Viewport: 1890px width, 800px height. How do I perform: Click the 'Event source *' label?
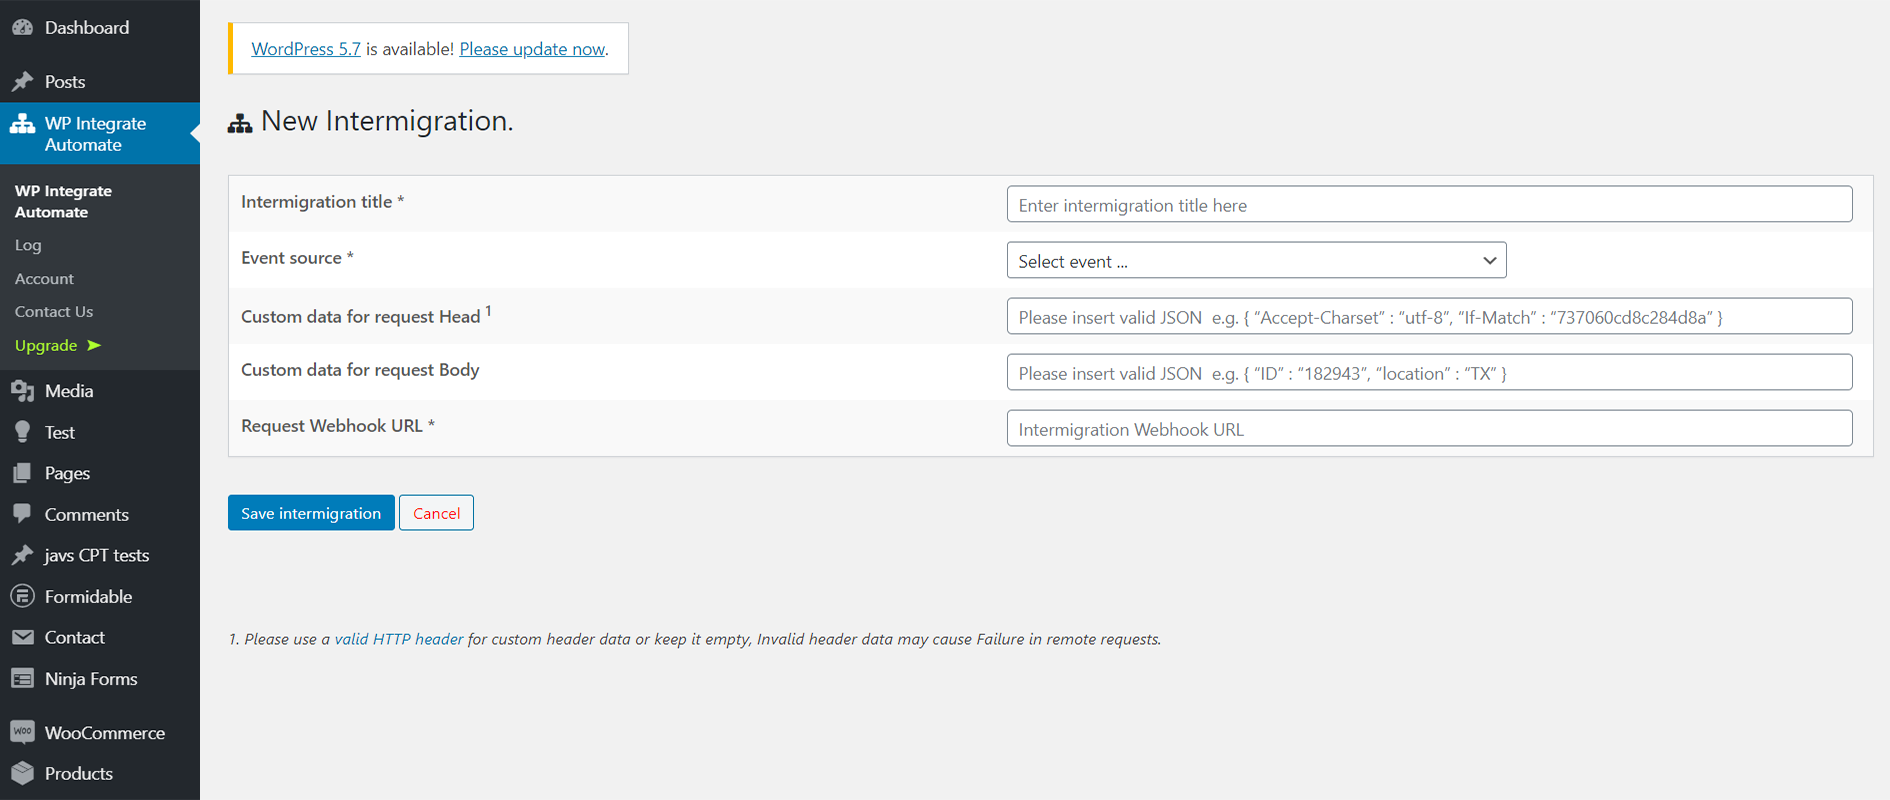297,258
